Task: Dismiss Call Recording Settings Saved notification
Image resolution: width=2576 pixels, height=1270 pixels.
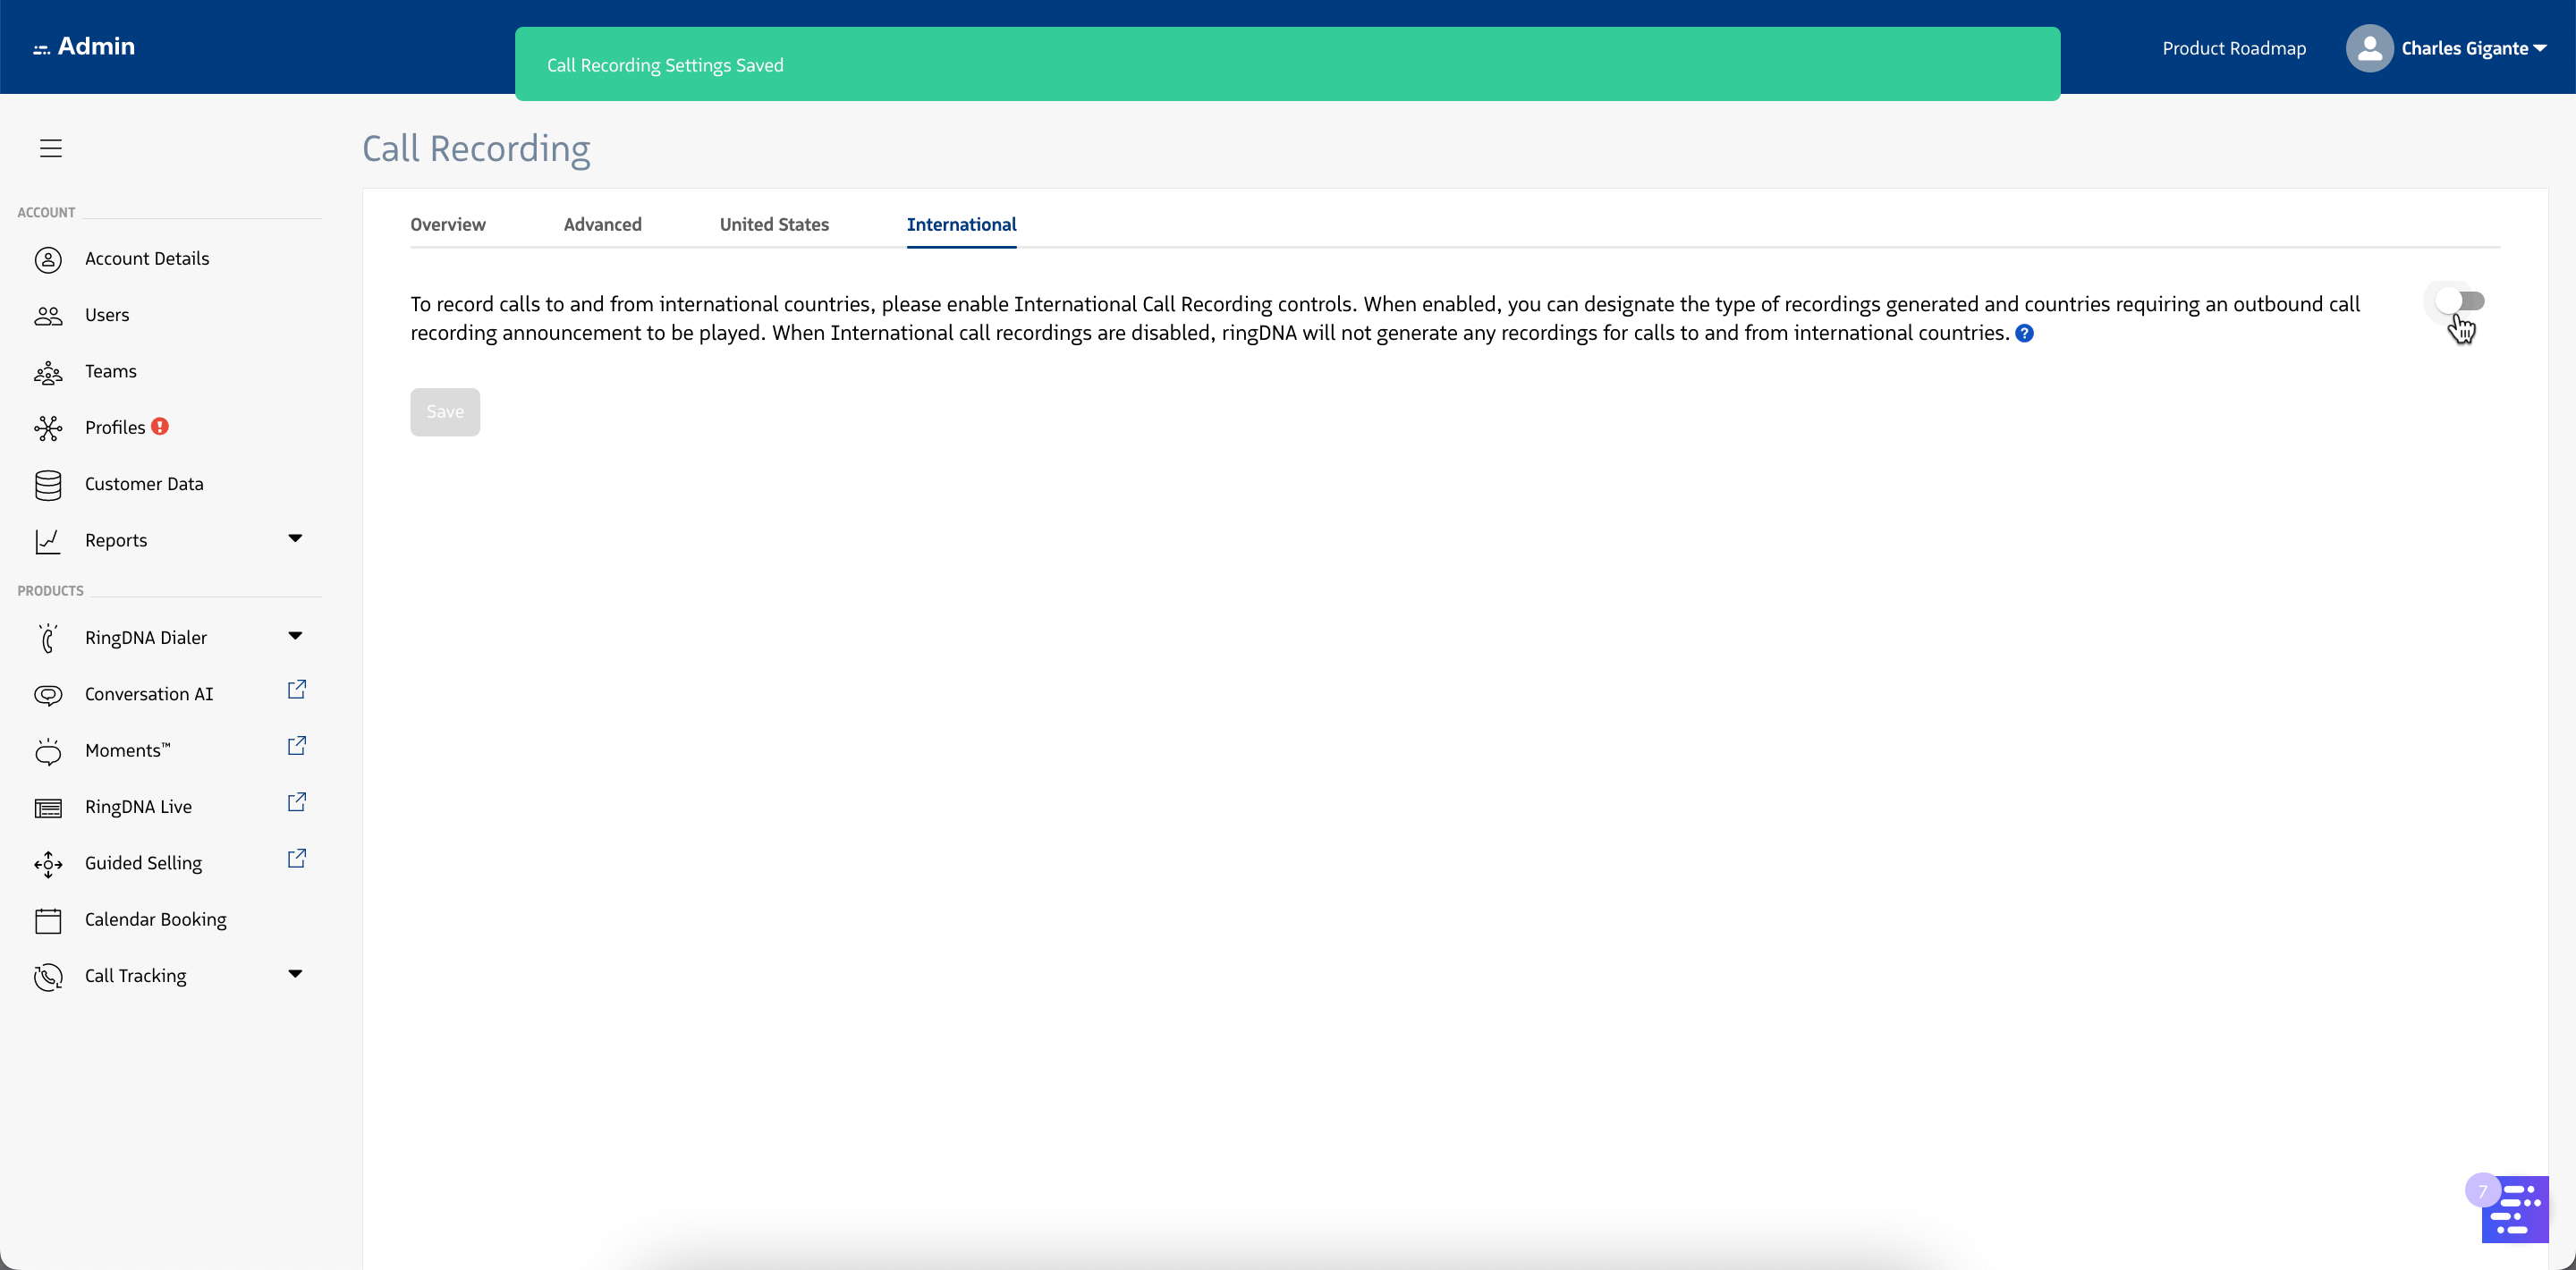Action: [x=1287, y=65]
